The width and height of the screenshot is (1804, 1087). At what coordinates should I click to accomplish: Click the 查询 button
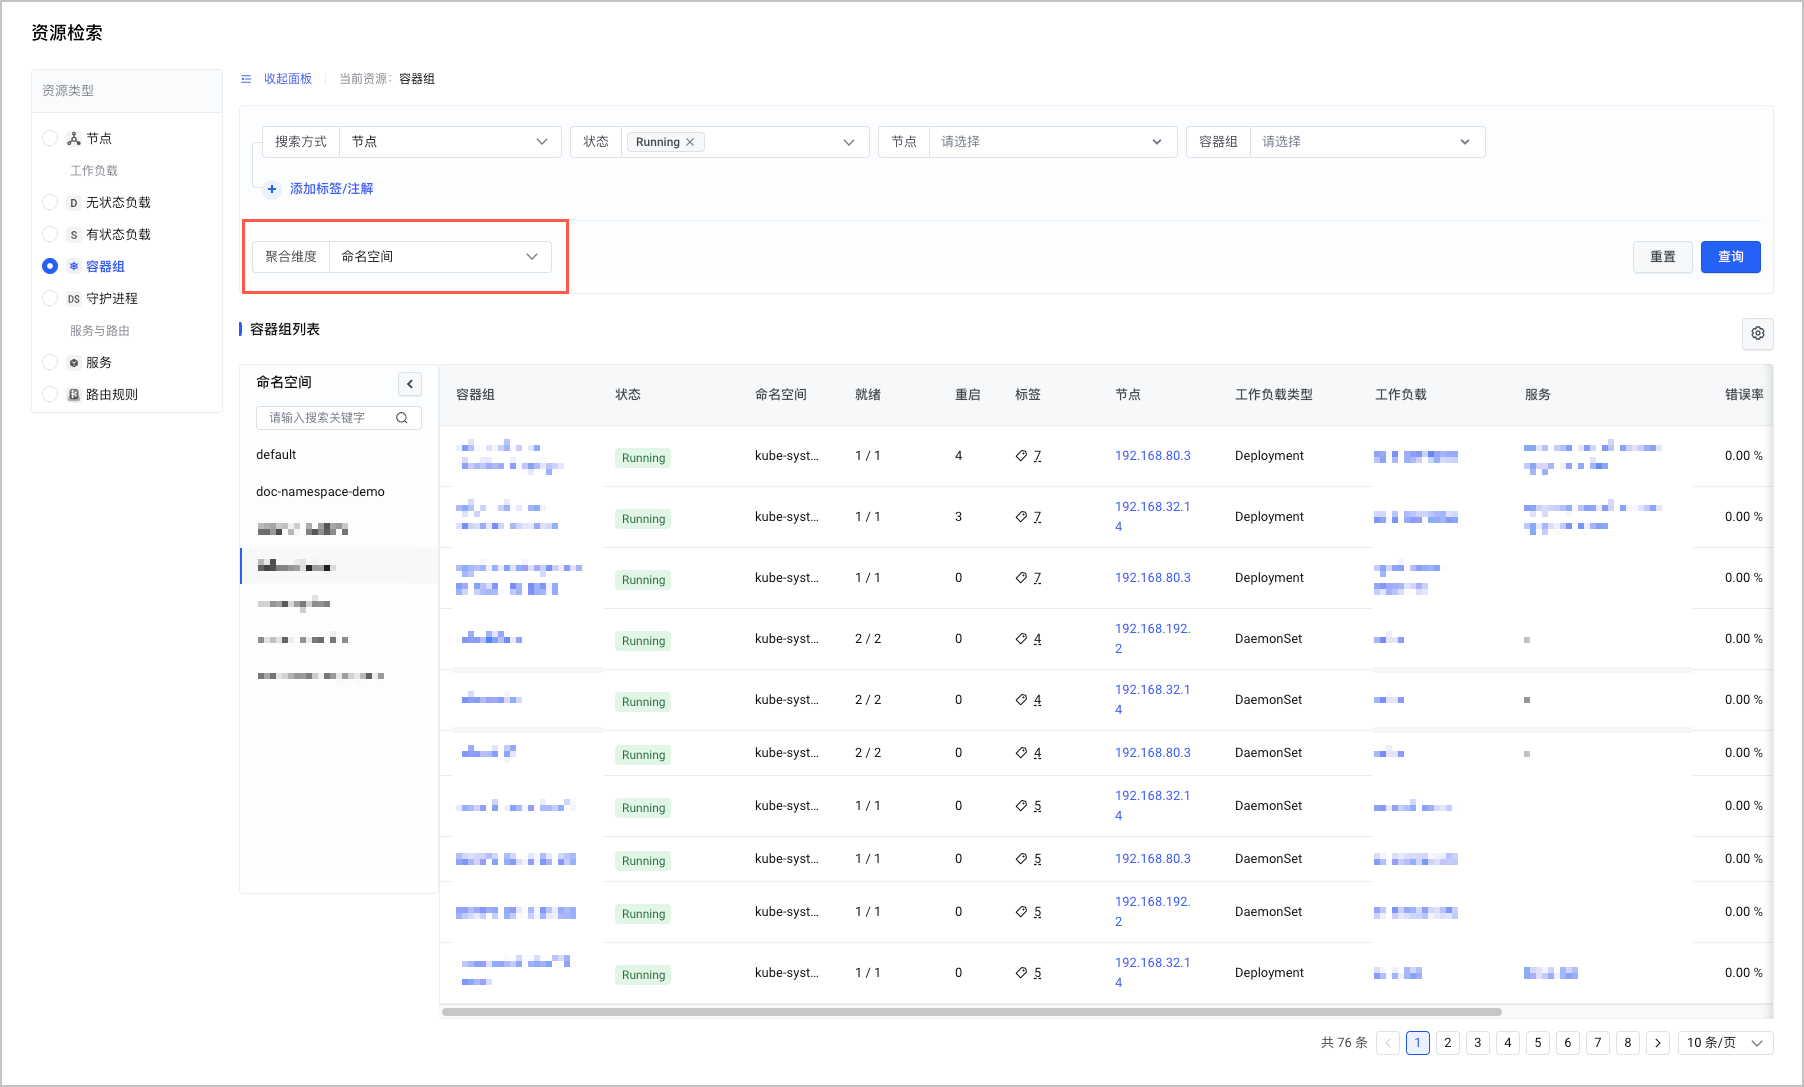click(1731, 257)
